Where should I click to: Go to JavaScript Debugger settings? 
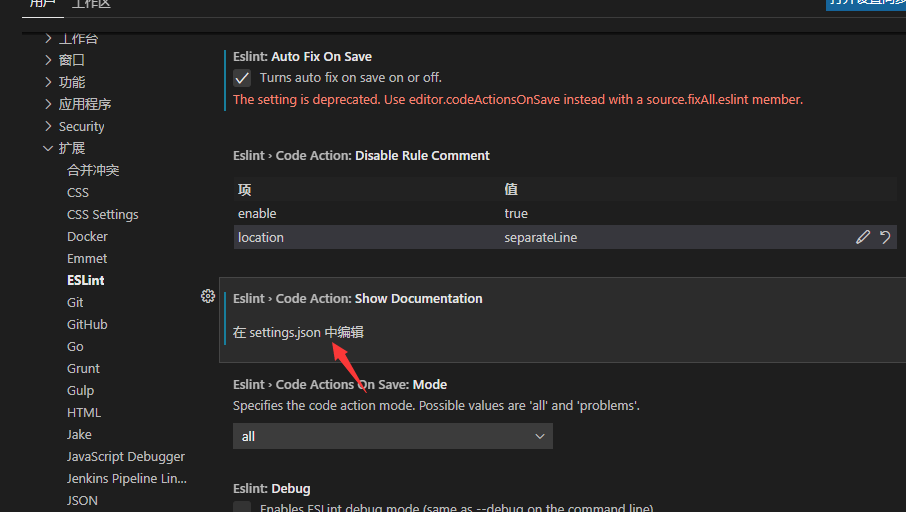tap(126, 457)
